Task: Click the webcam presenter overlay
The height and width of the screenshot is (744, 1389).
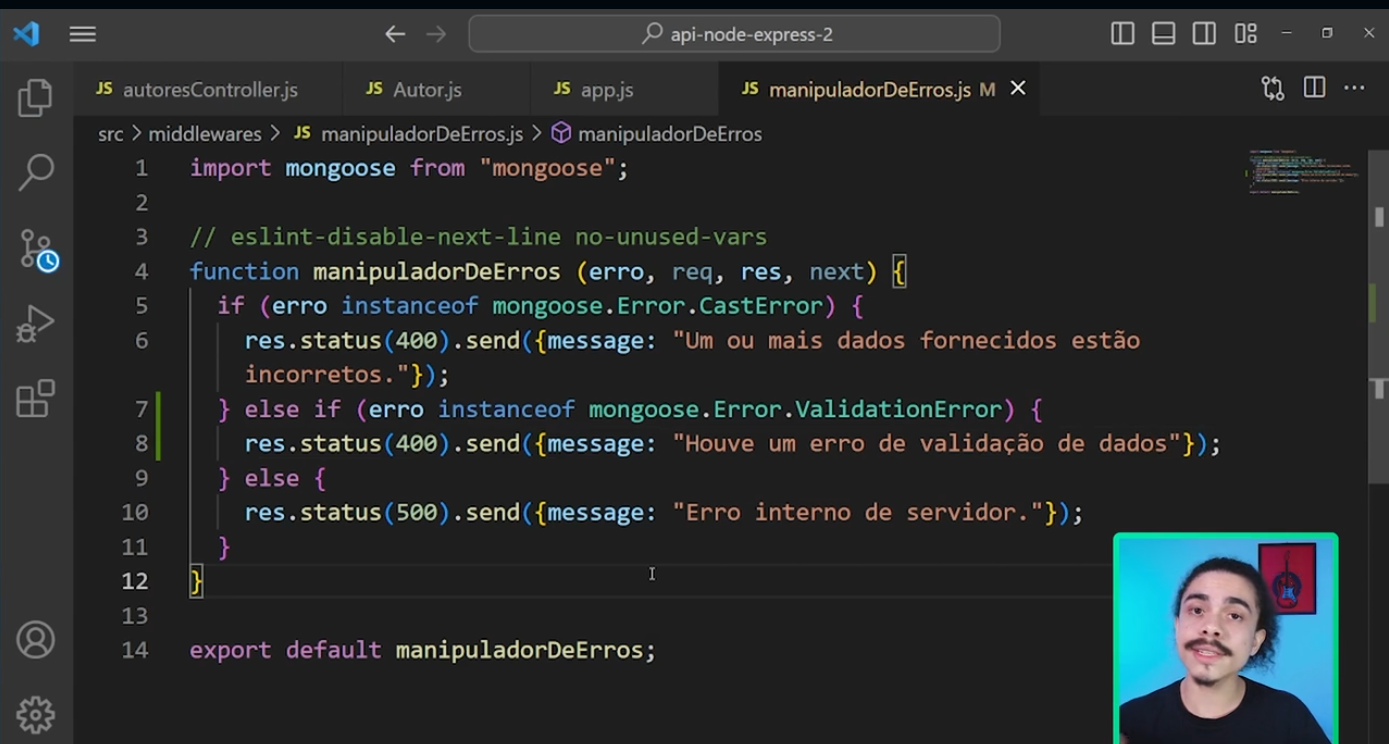Action: [x=1225, y=638]
